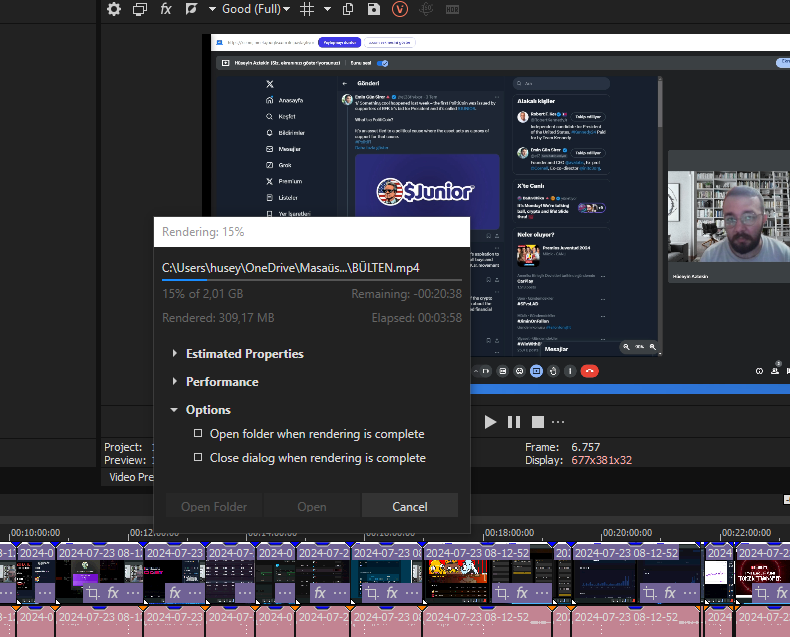The image size is (790, 637).
Task: Save preview snapshot to file icon
Action: [x=374, y=9]
